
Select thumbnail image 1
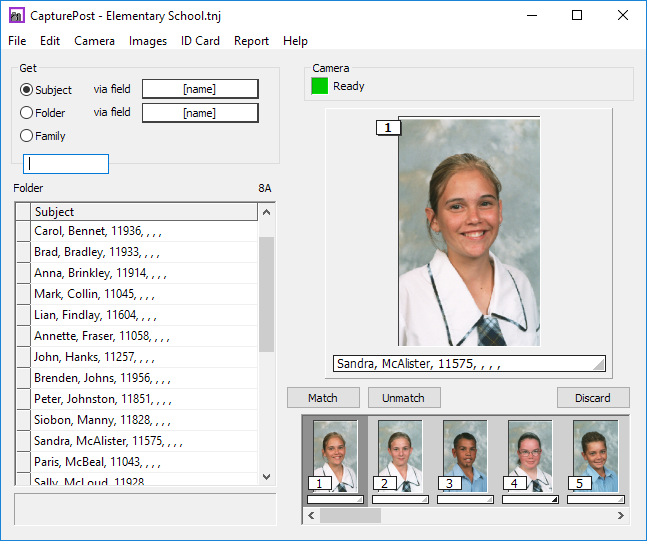click(335, 456)
